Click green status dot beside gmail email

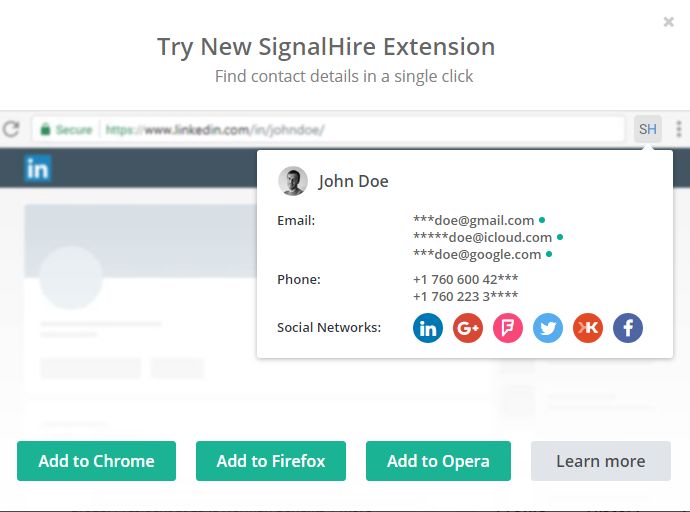pyautogui.click(x=542, y=220)
